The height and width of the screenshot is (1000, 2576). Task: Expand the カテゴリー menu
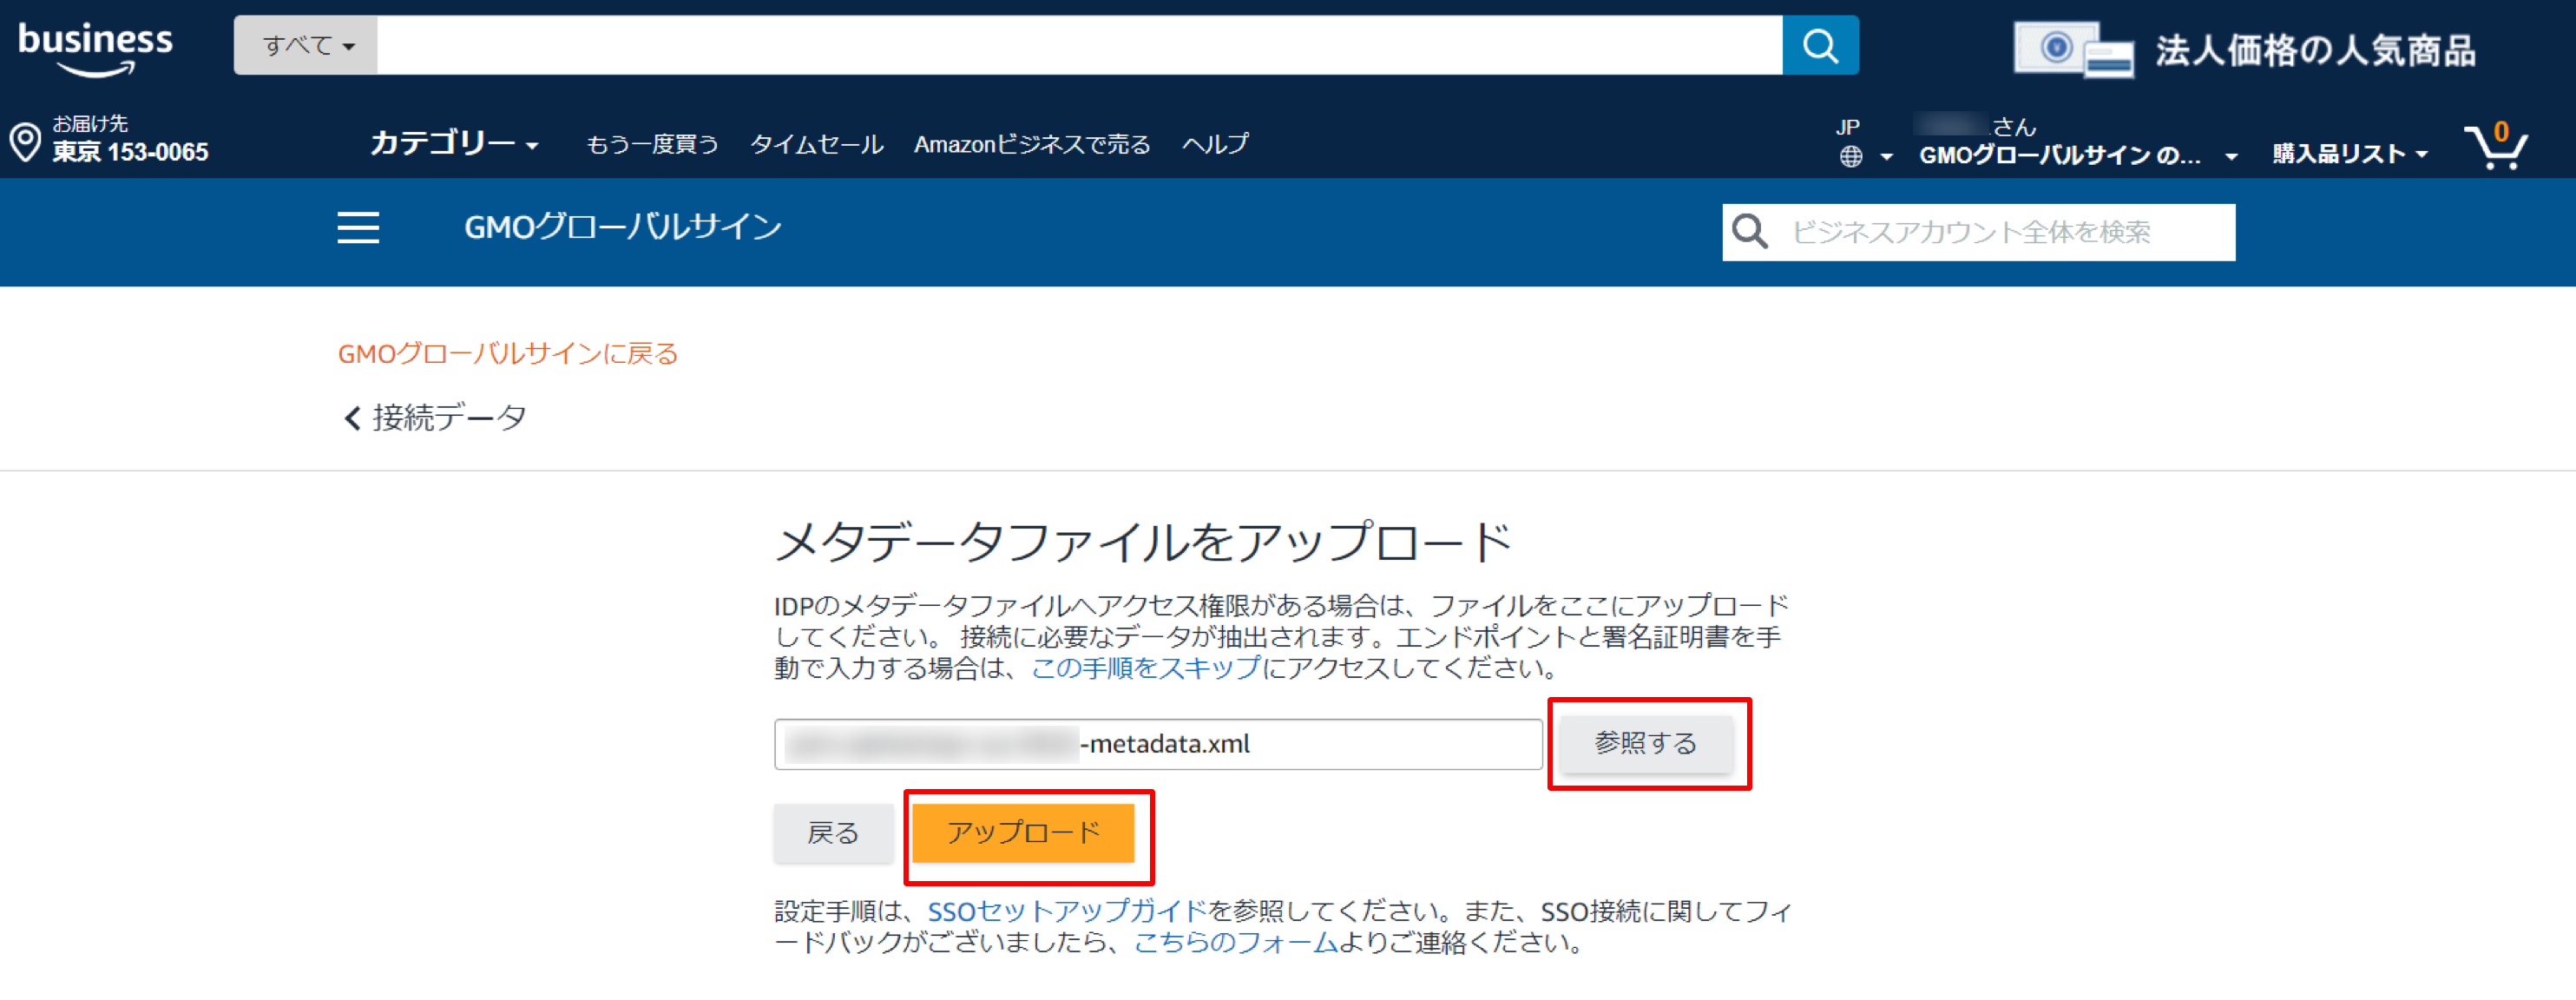454,144
